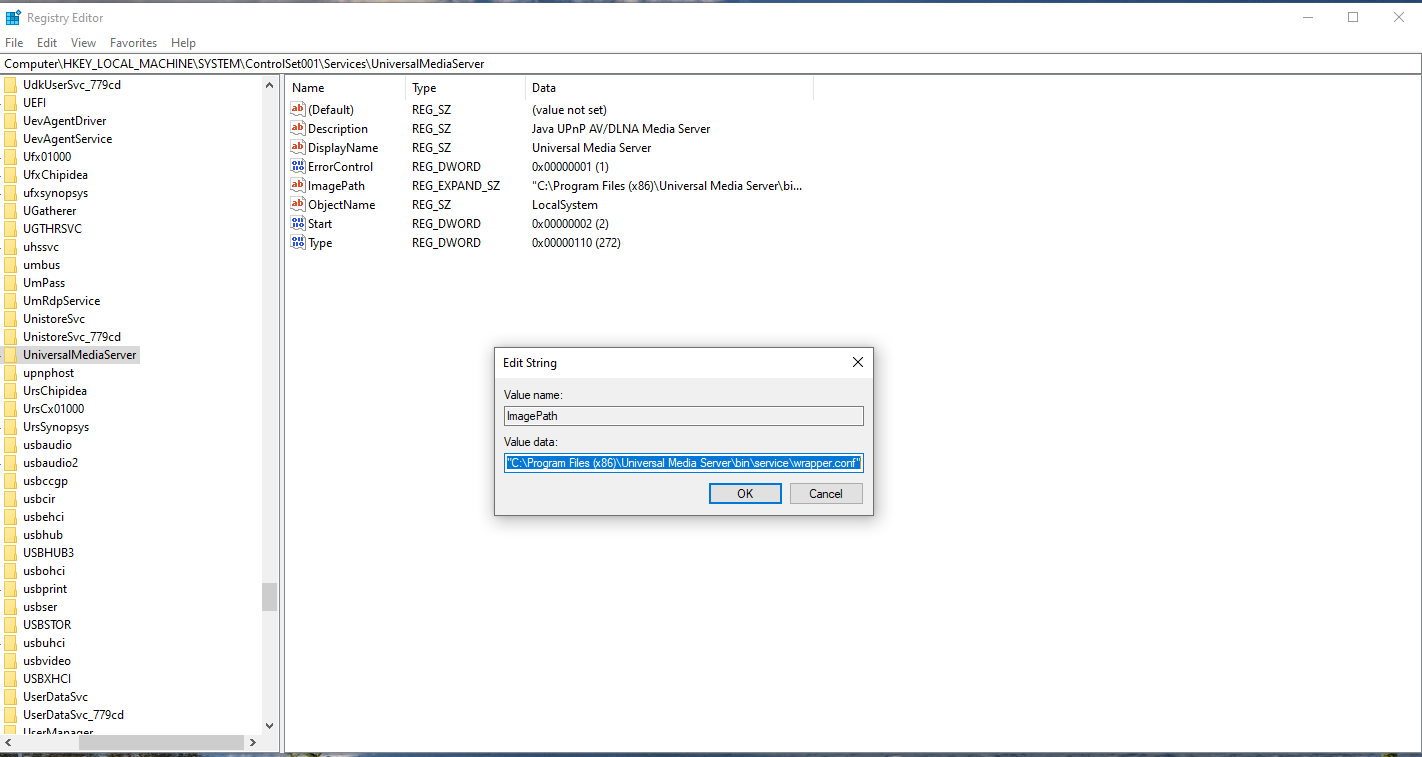This screenshot has width=1422, height=757.
Task: Select the umbus key
Action: click(42, 265)
